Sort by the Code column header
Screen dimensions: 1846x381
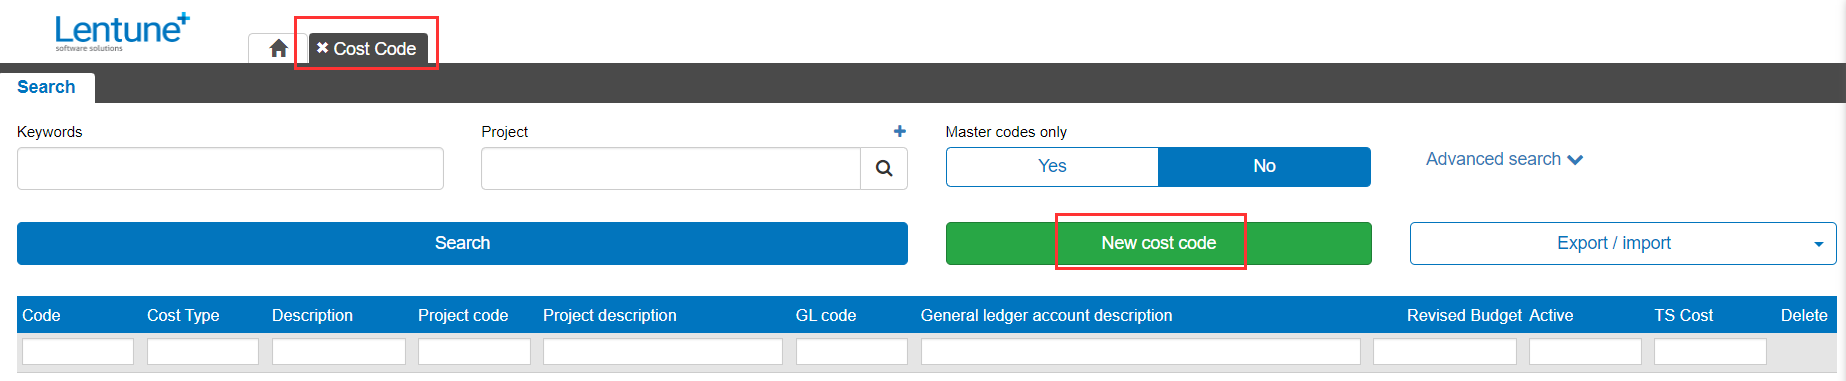(41, 315)
